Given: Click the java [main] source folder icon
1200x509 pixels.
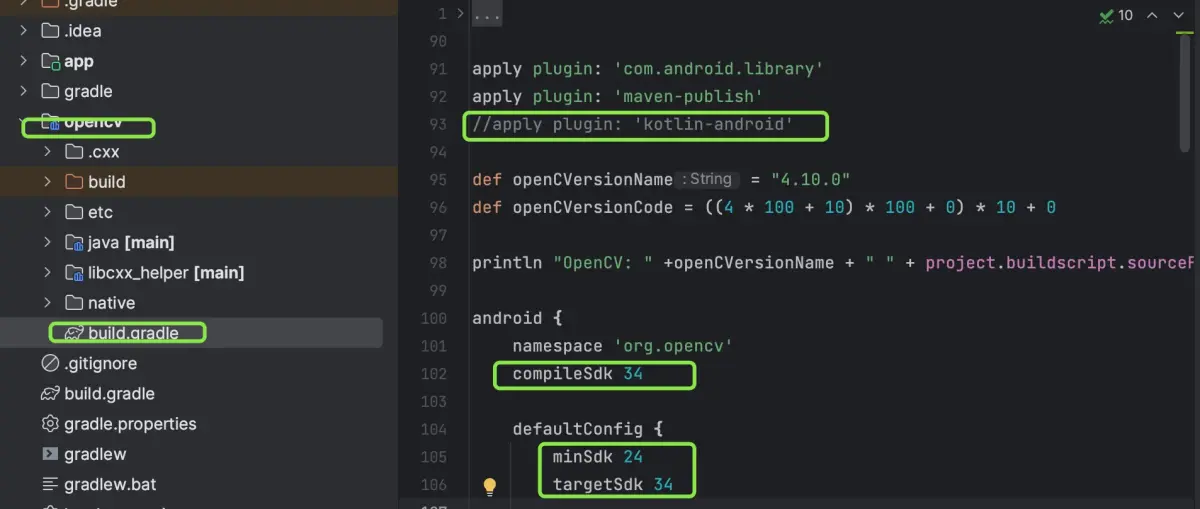Looking at the screenshot, I should (74, 242).
